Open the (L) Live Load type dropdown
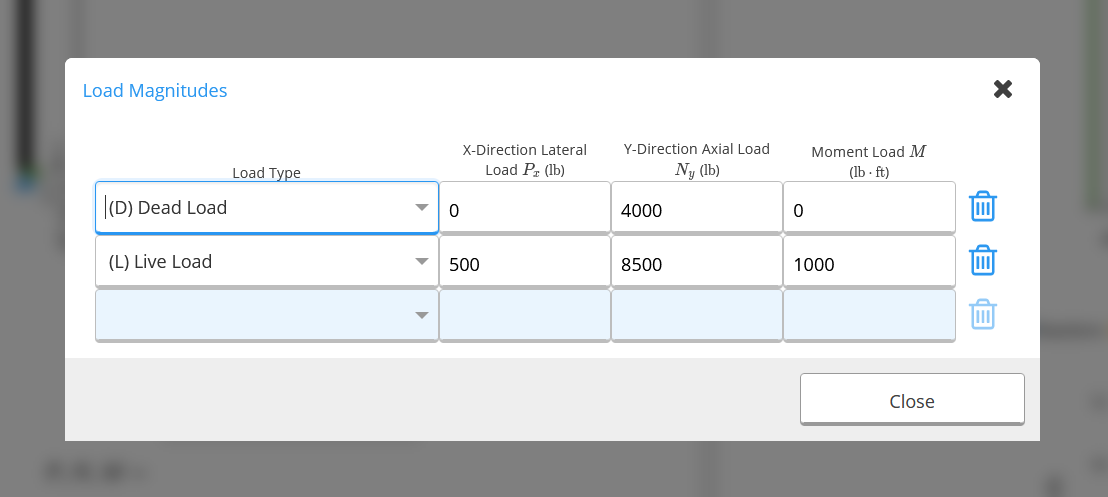The image size is (1108, 497). tap(266, 262)
